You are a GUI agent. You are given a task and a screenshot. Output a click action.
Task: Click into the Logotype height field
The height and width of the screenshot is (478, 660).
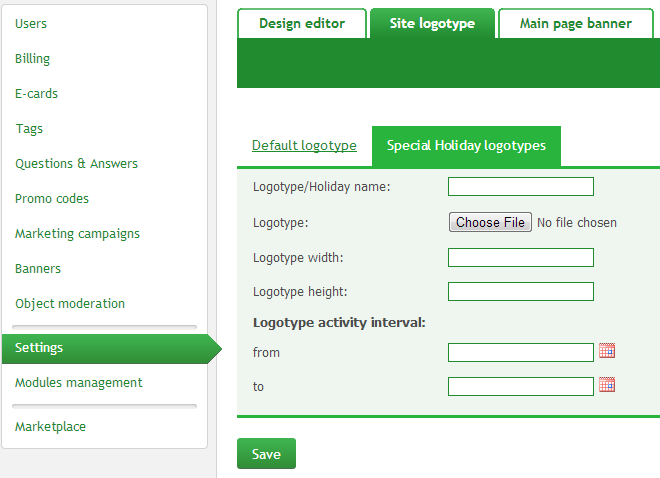click(521, 292)
